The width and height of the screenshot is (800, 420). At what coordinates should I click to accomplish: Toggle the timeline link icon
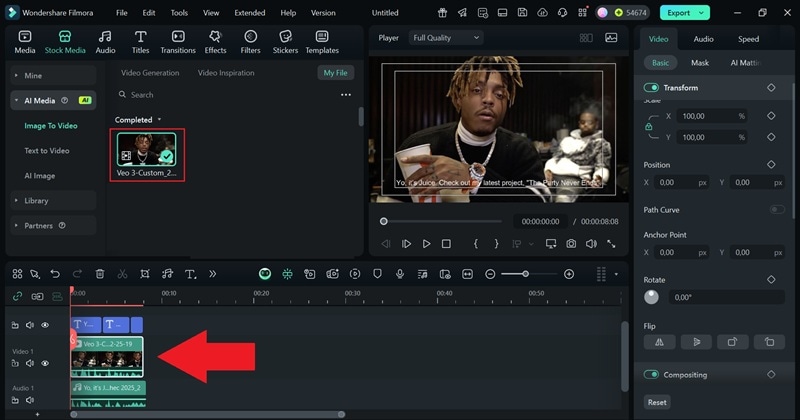point(17,297)
